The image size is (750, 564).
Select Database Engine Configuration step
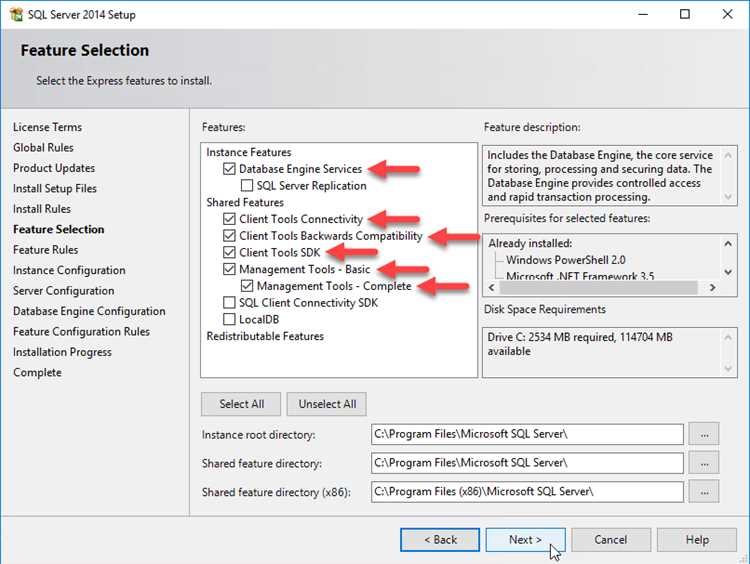(x=89, y=311)
